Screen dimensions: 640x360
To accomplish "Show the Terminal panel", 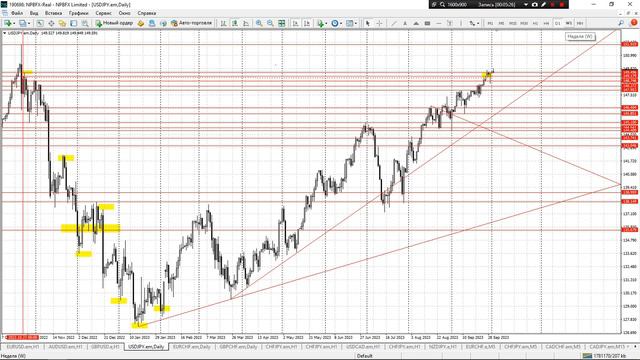I will (73, 23).
